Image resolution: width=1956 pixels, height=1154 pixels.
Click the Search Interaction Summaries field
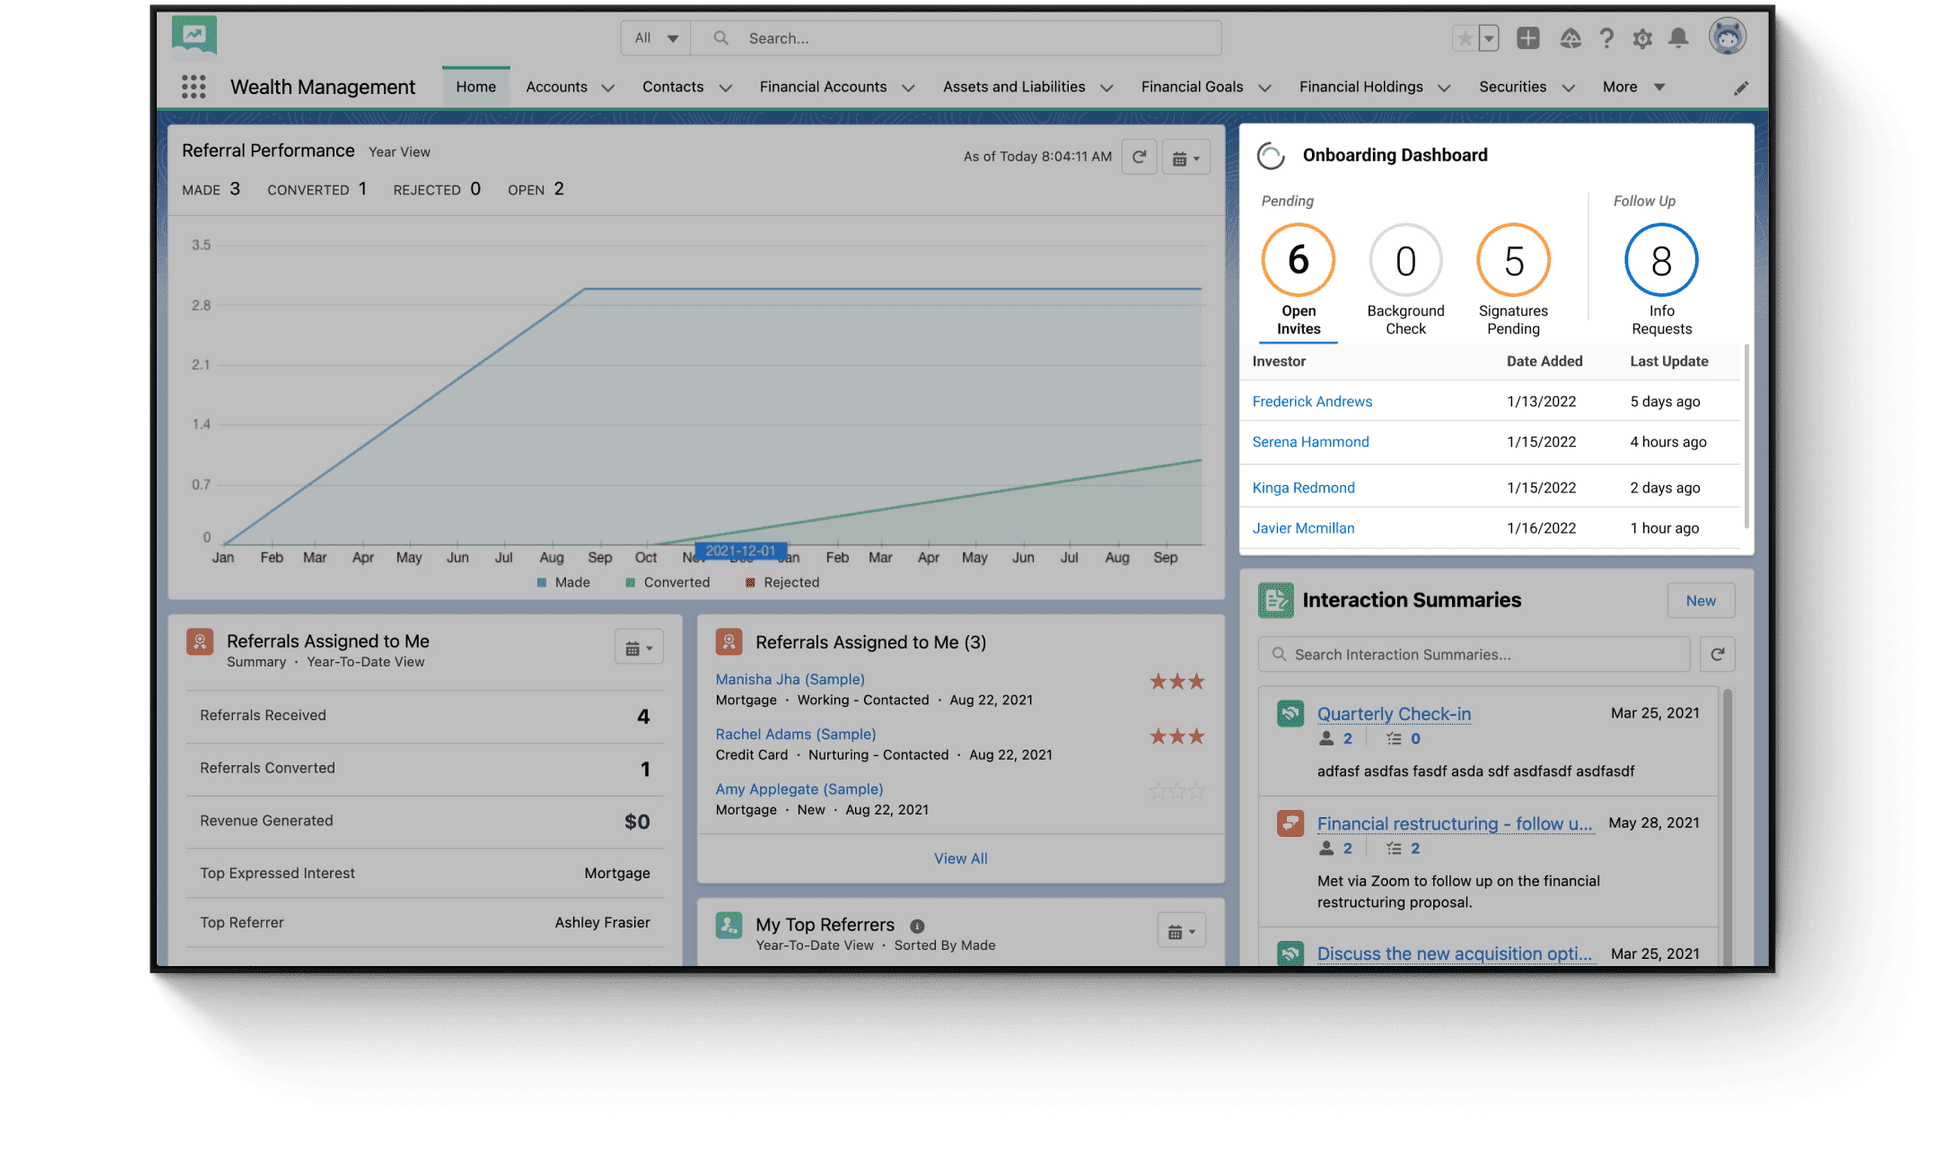click(1474, 654)
